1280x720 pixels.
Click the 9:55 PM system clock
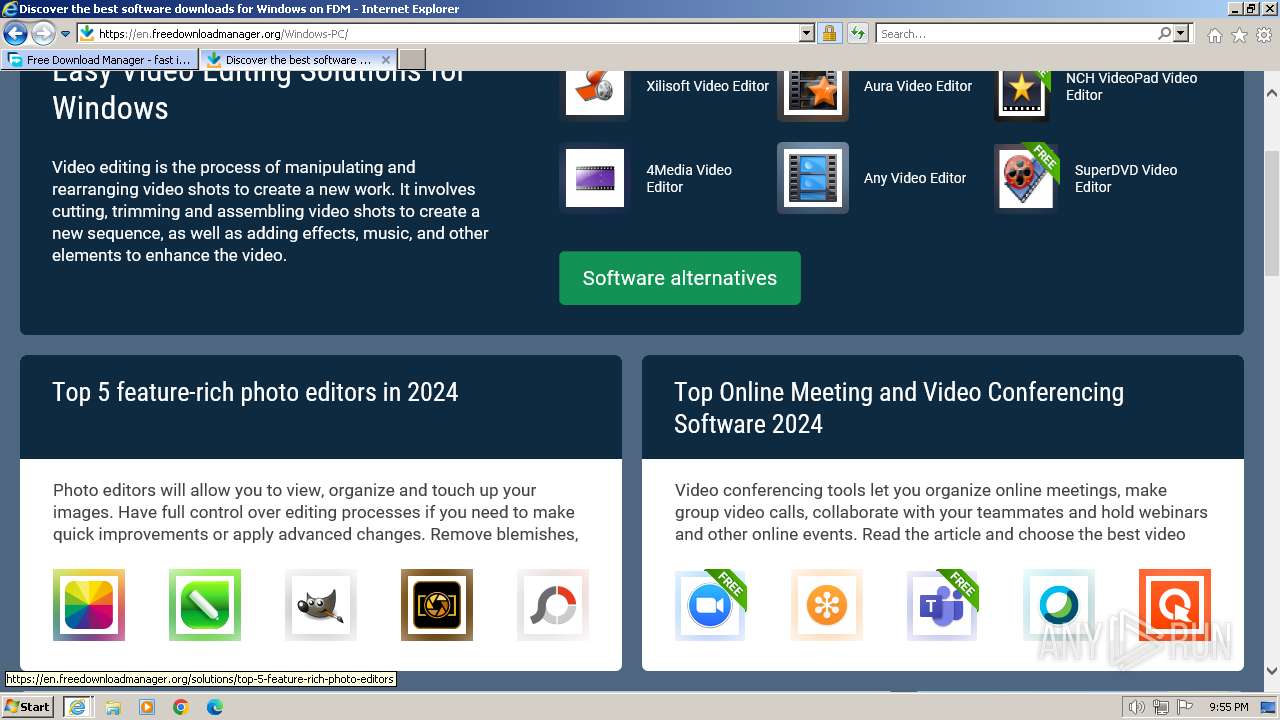click(x=1229, y=707)
